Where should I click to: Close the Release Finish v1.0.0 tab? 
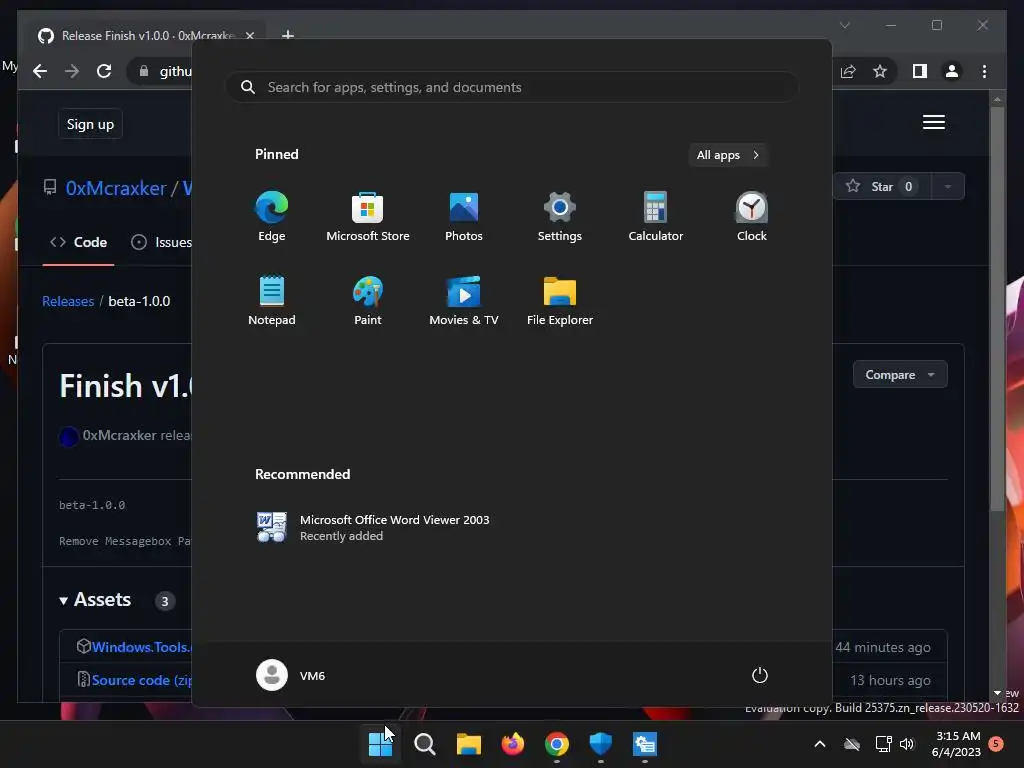pyautogui.click(x=250, y=35)
